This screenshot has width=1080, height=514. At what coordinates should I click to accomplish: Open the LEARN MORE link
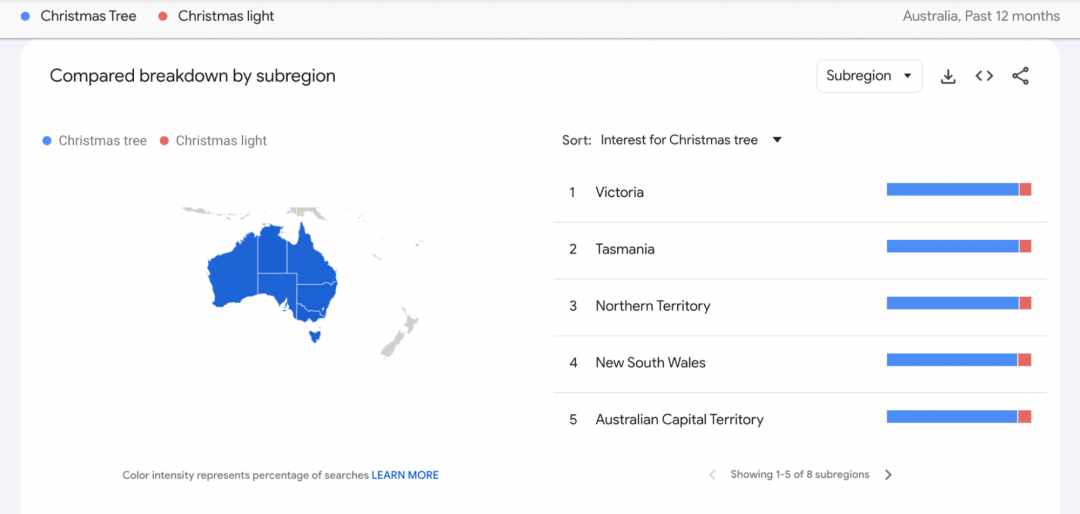[405, 475]
